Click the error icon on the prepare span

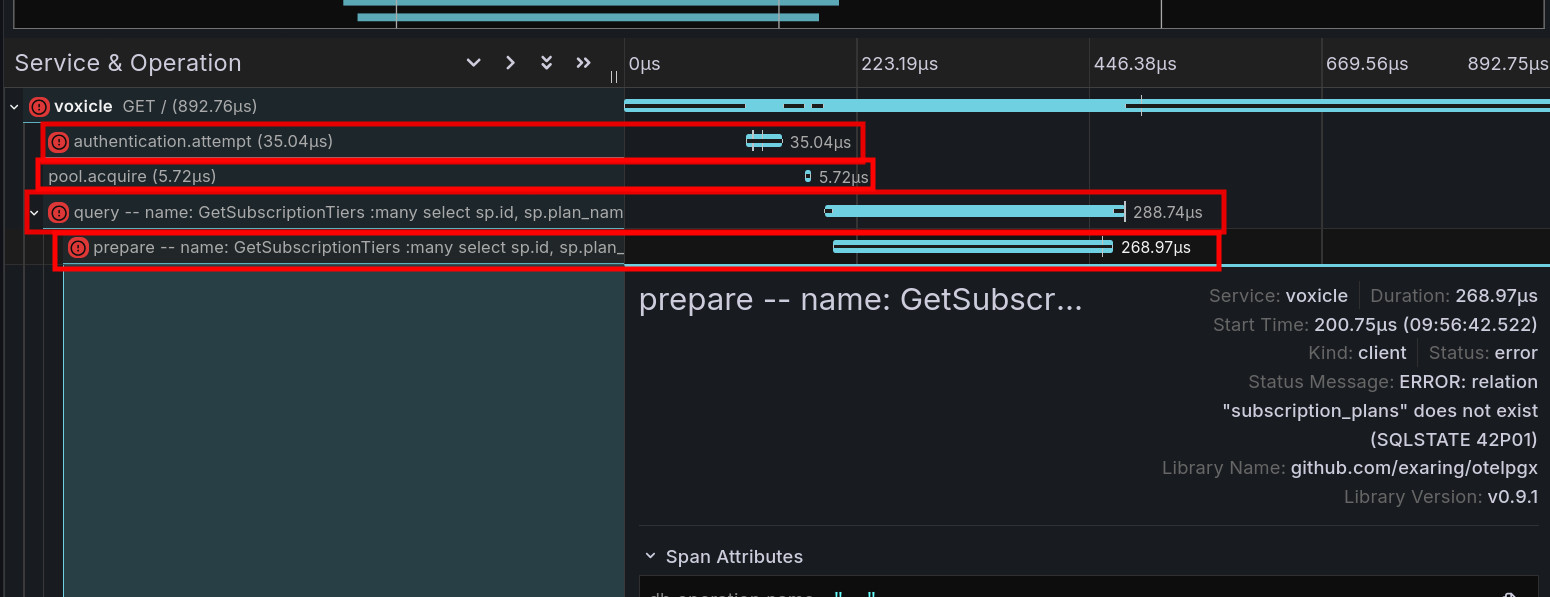point(78,248)
